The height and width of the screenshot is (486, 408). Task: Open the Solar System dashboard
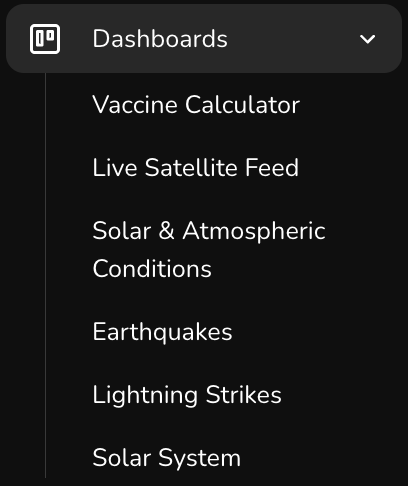coord(167,458)
